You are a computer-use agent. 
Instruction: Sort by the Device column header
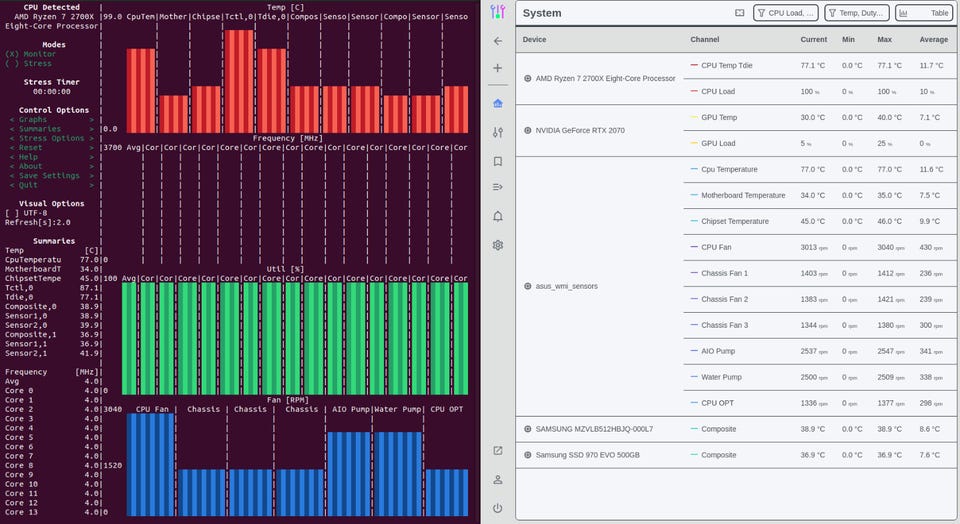click(x=534, y=40)
